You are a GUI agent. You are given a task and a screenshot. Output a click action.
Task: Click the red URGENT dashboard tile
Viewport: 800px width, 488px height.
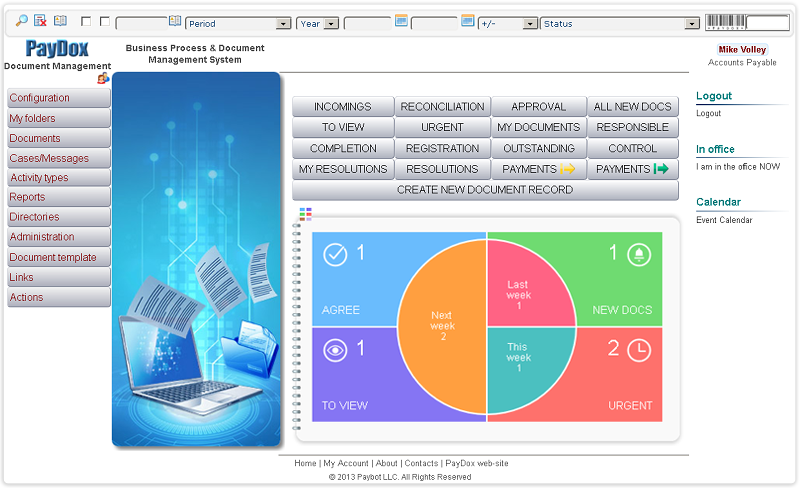point(630,374)
